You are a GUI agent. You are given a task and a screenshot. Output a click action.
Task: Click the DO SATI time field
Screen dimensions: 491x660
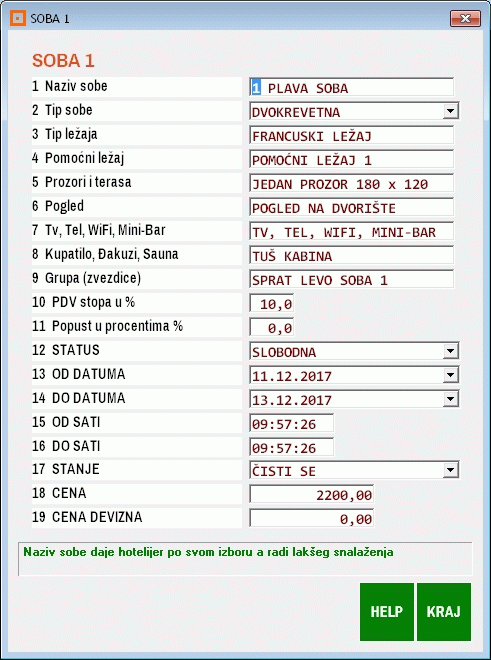[291, 447]
